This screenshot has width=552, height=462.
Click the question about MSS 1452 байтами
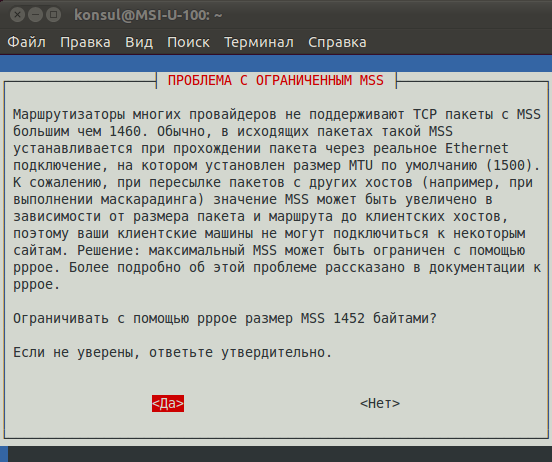tap(225, 318)
